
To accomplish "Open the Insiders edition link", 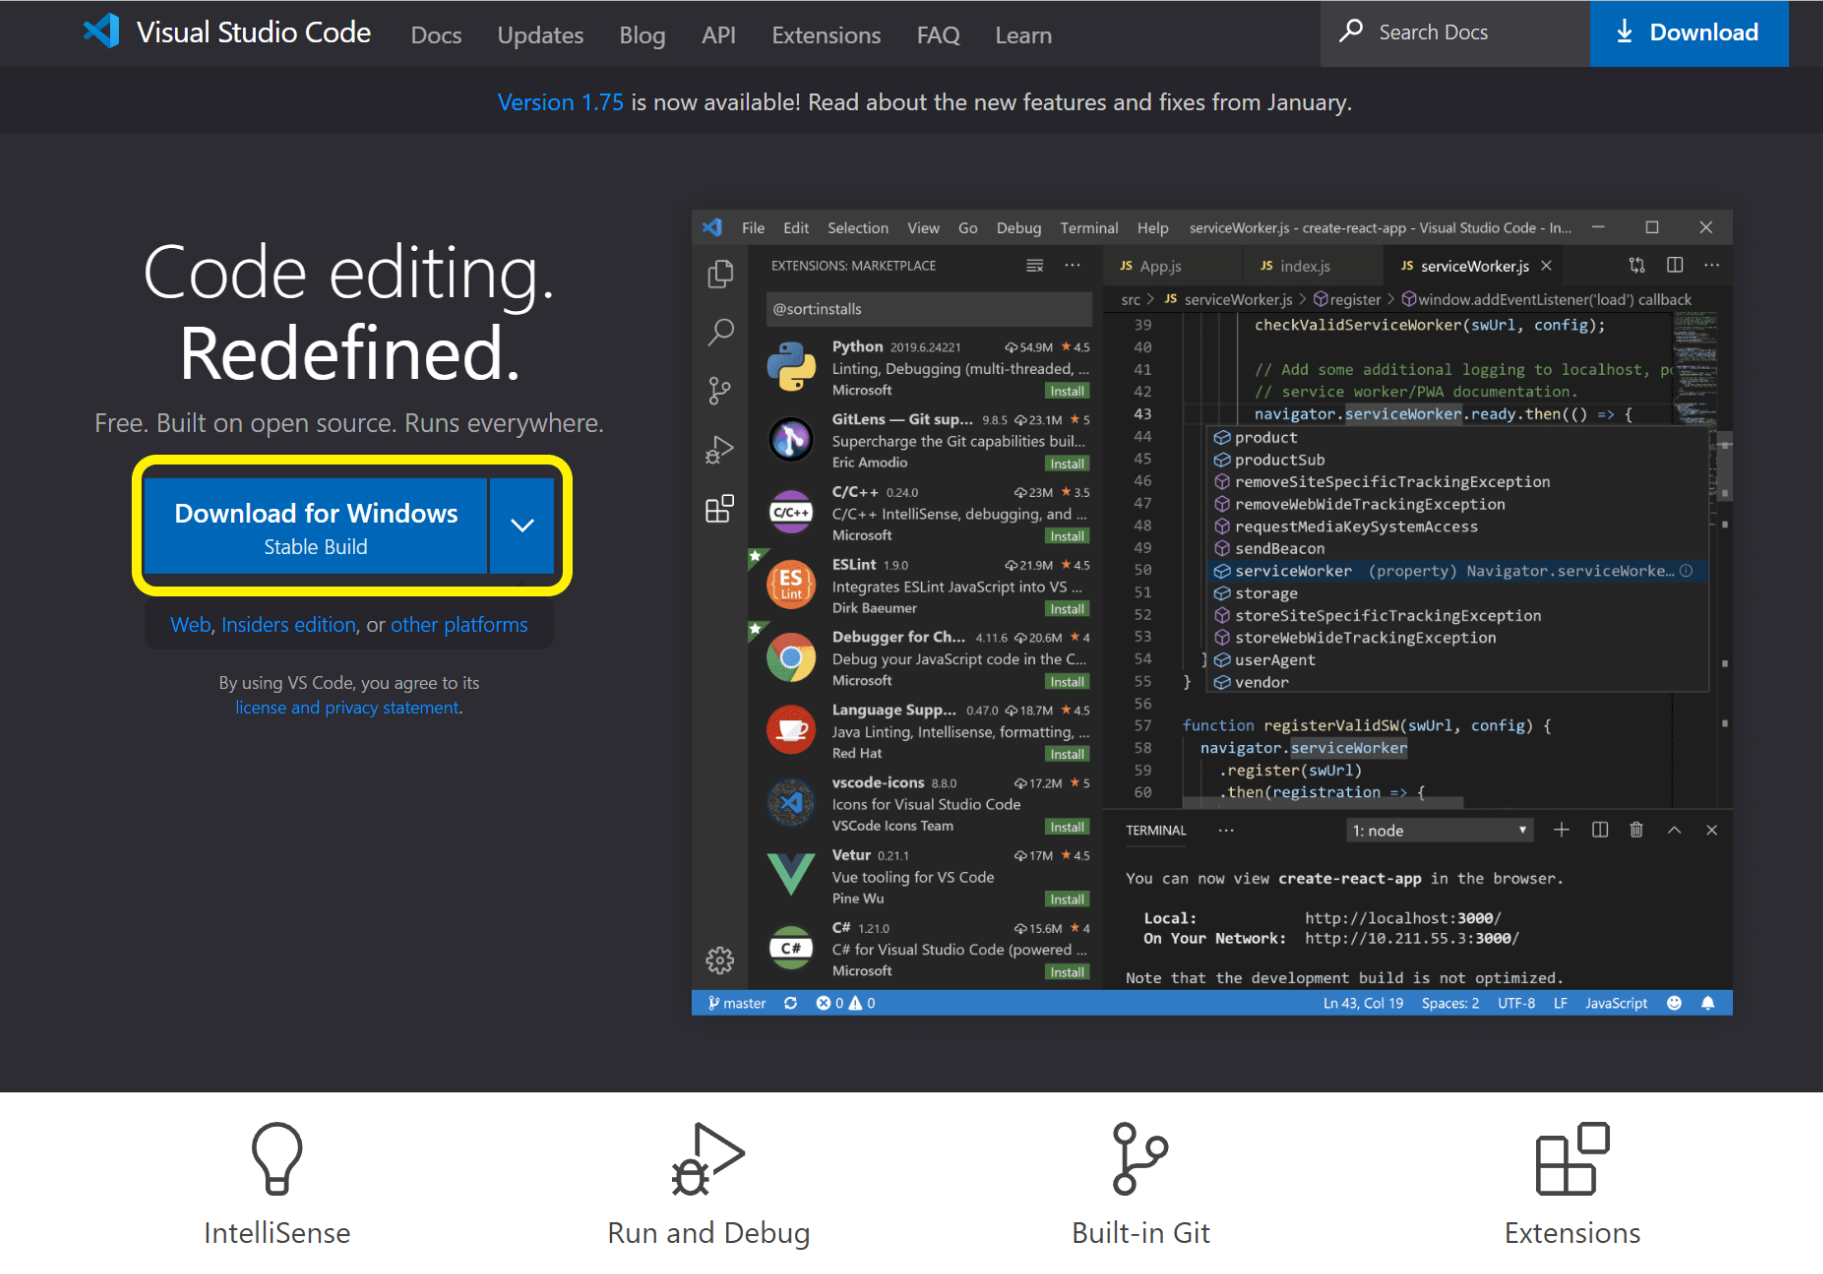I will [x=288, y=624].
